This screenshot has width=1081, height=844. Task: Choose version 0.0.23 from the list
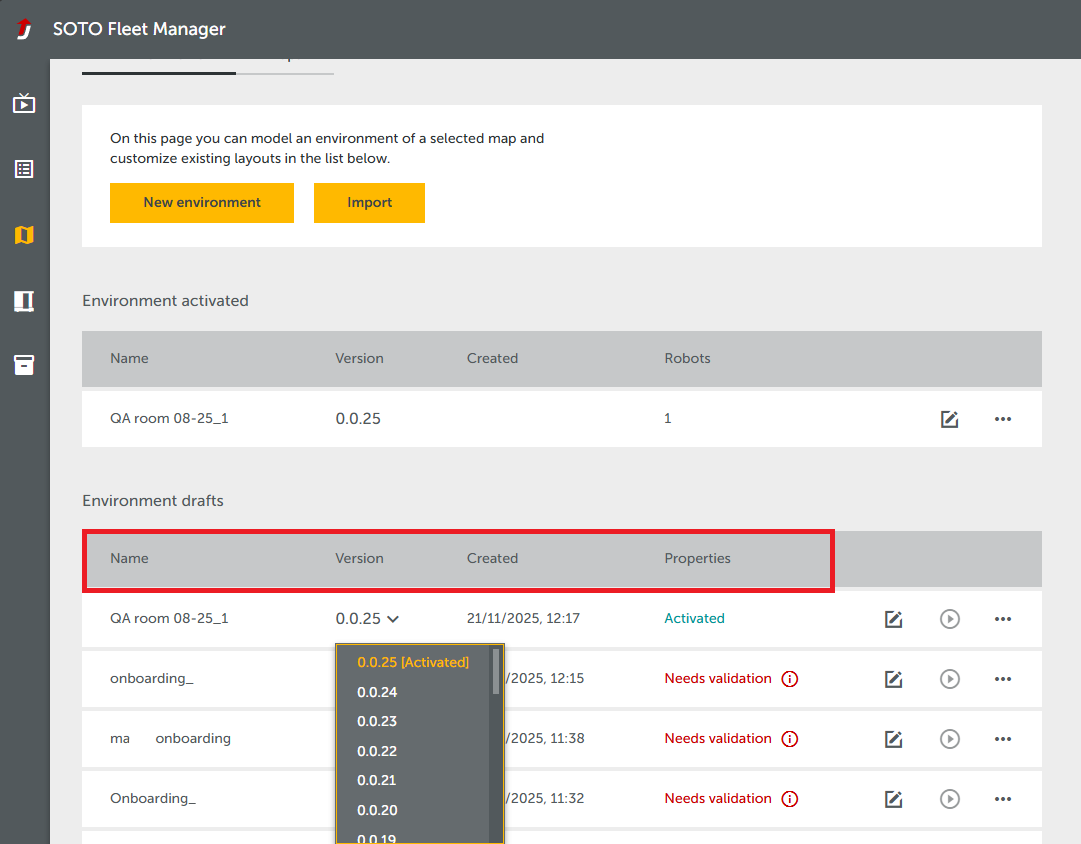click(377, 721)
